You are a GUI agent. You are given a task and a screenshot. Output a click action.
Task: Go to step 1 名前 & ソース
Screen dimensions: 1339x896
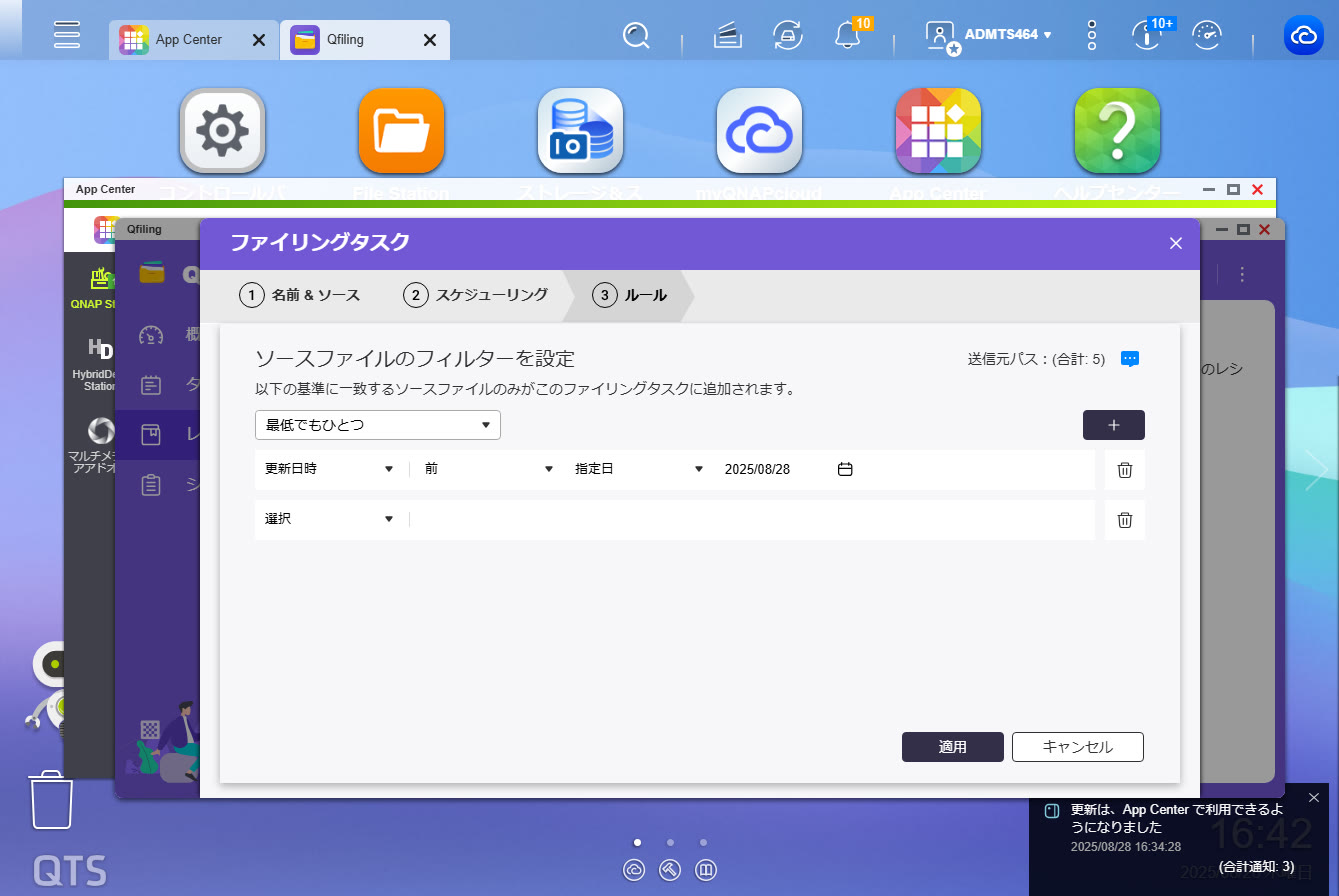coord(300,295)
